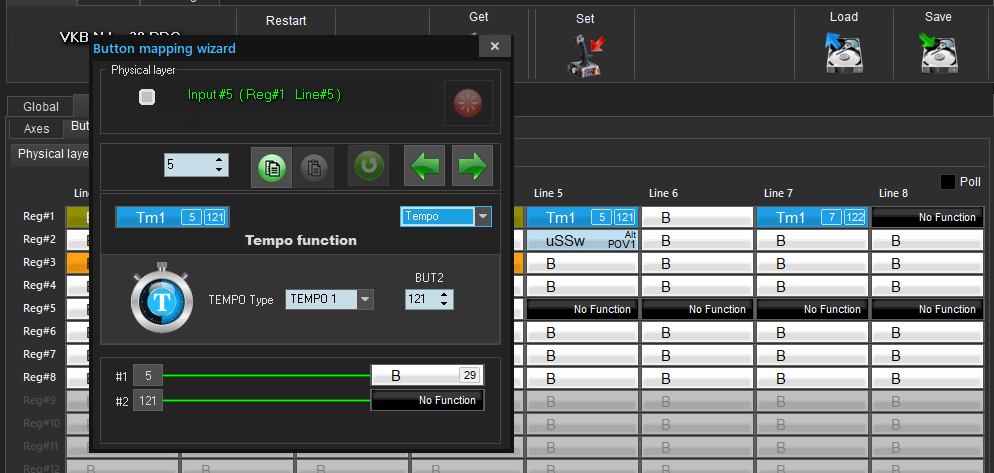Screen dimensions: 994x473
Task: Click the Restart button
Action: click(x=286, y=21)
